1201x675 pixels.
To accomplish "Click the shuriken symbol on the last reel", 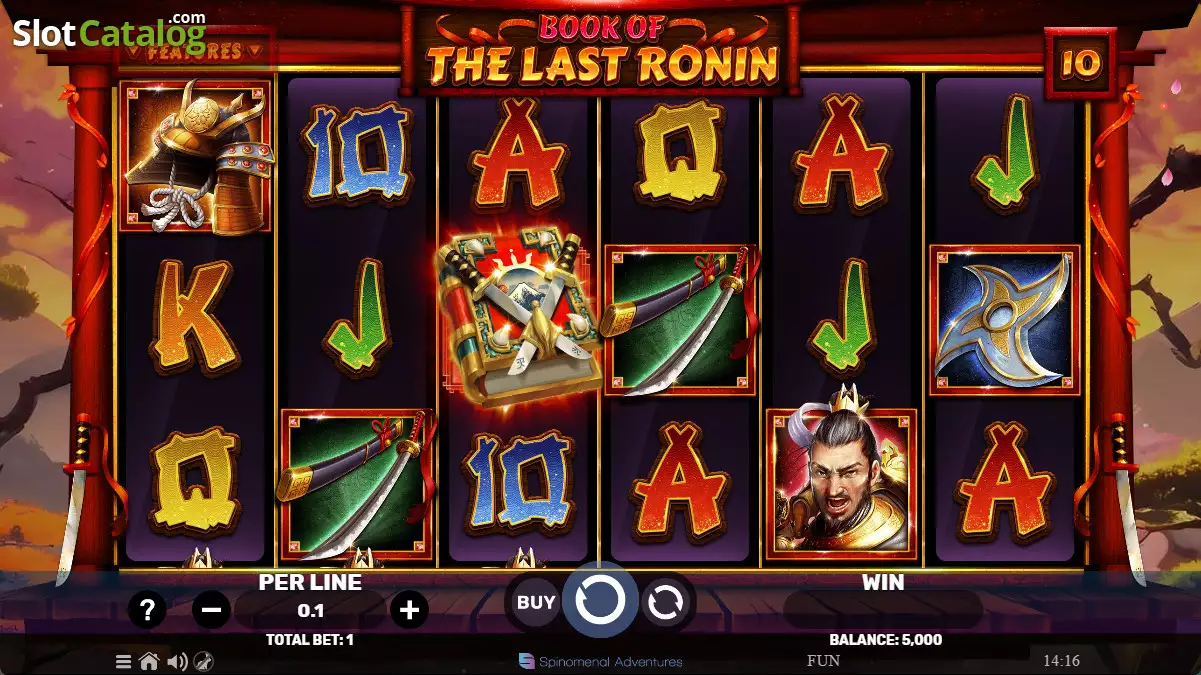I will pos(1004,320).
